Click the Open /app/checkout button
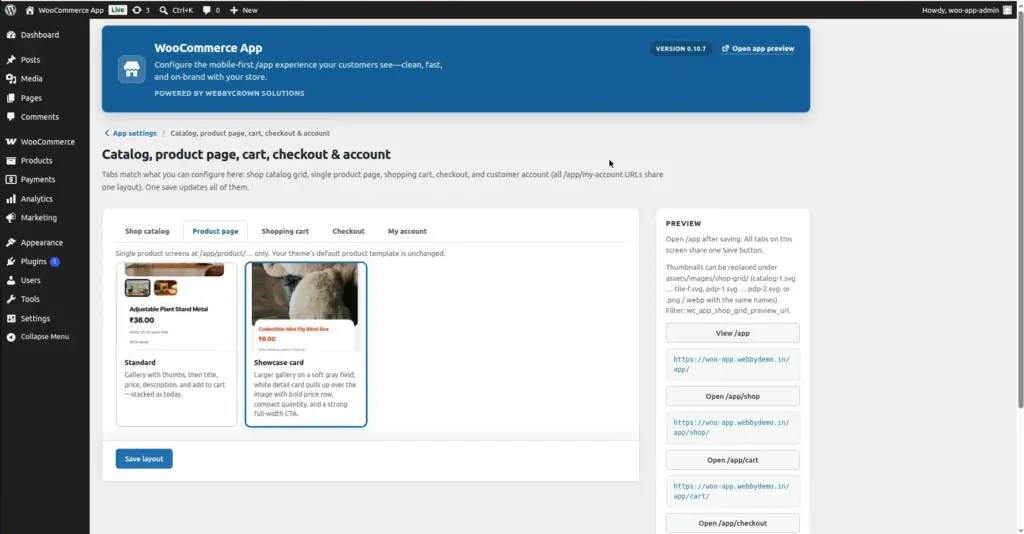This screenshot has width=1024, height=534. click(732, 523)
